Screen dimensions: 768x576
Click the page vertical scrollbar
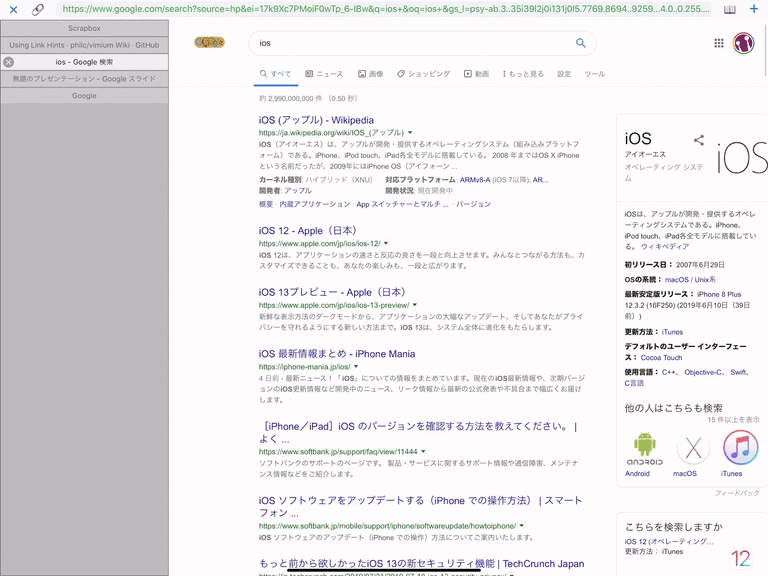pyautogui.click(x=766, y=49)
